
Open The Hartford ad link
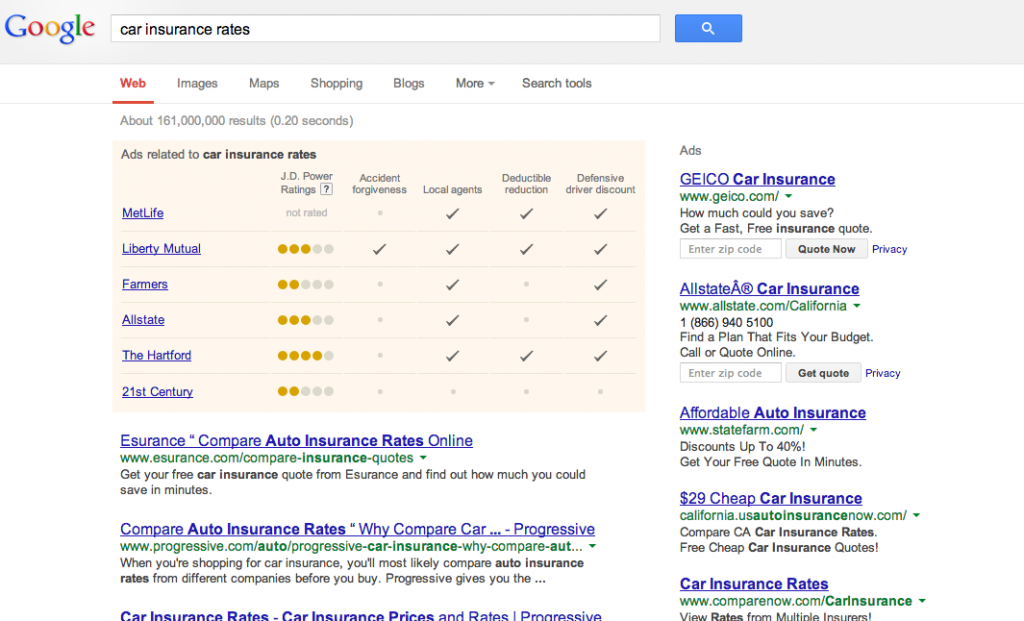point(157,355)
